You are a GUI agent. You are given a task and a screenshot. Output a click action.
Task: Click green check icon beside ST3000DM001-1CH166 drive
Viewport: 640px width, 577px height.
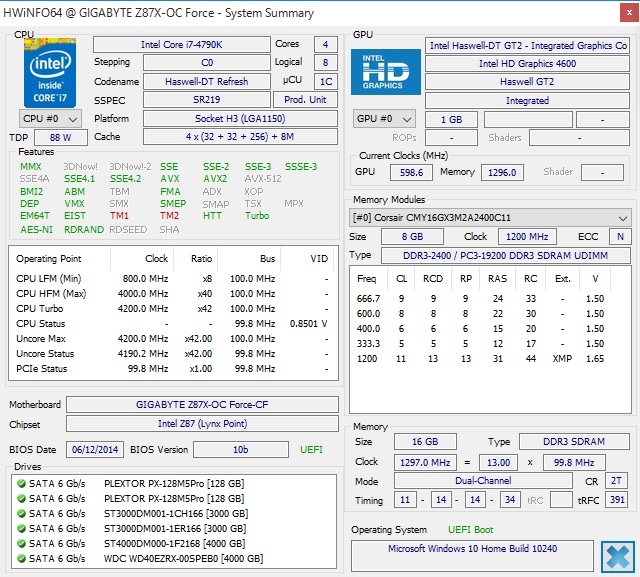point(20,513)
